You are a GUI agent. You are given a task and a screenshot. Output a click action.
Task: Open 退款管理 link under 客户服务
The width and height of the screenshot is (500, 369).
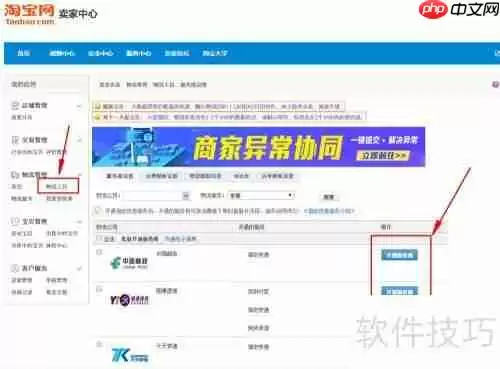(22, 280)
